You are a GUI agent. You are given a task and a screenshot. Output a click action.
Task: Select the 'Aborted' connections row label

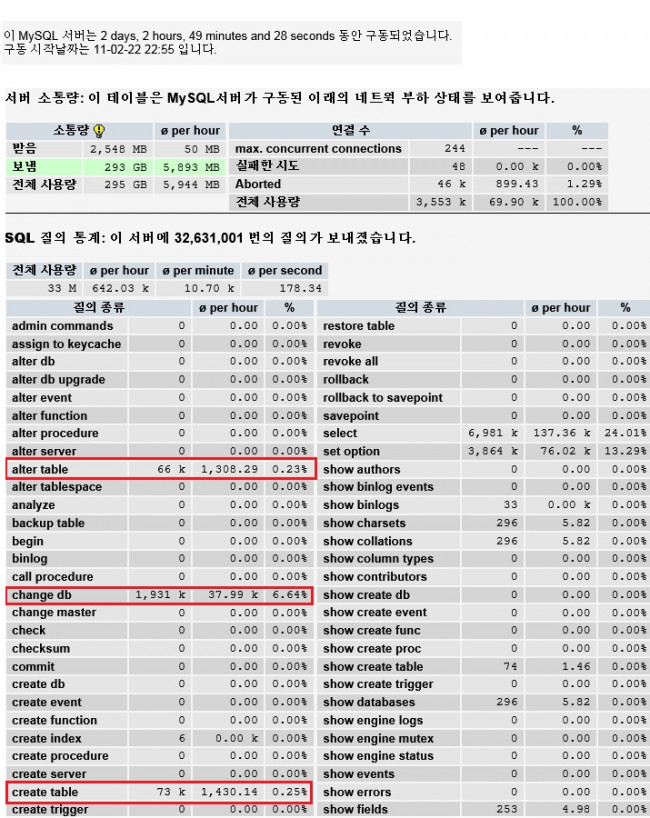click(x=258, y=184)
